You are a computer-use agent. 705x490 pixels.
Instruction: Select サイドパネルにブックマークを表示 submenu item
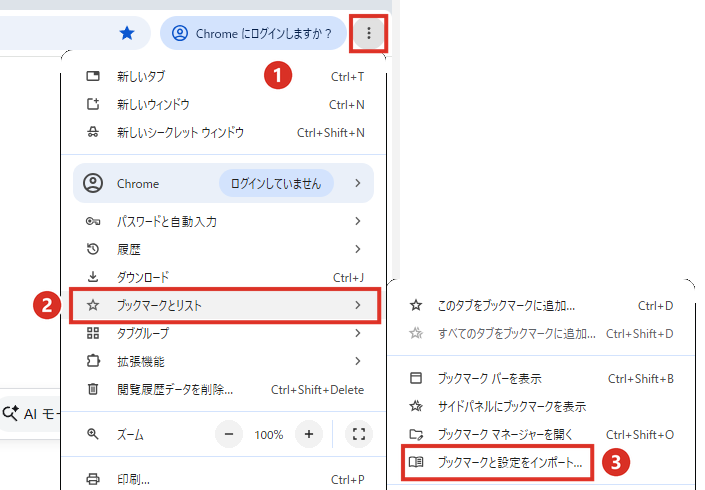(541, 406)
